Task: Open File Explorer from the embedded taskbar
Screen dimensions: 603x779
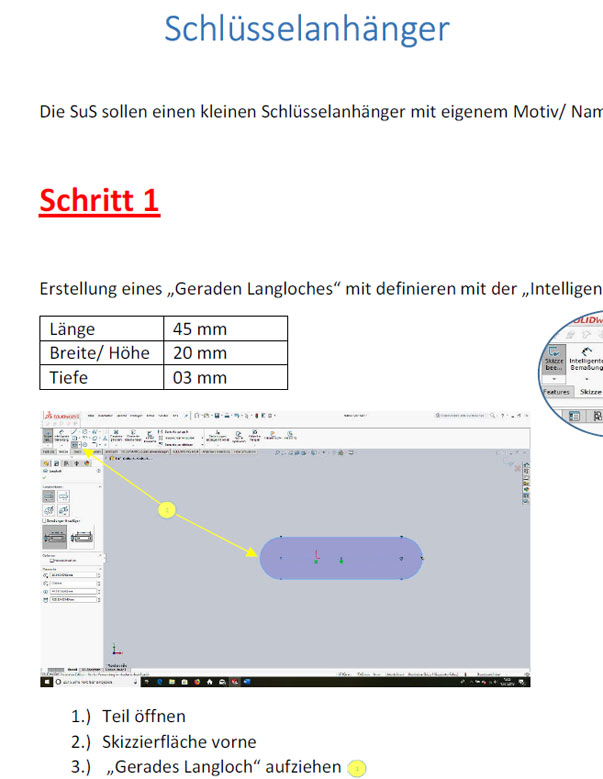Action: 172,682
